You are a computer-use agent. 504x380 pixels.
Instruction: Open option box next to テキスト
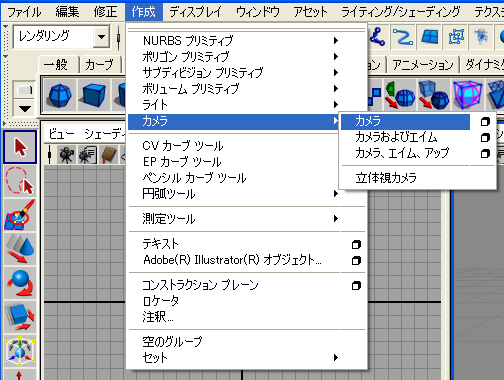pyautogui.click(x=356, y=245)
